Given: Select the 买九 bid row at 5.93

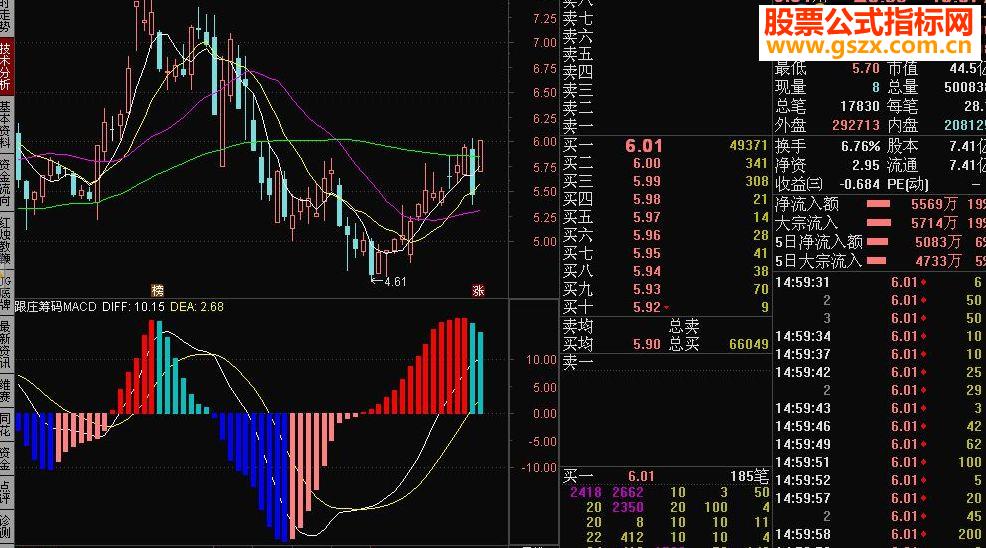Looking at the screenshot, I should pyautogui.click(x=665, y=289).
